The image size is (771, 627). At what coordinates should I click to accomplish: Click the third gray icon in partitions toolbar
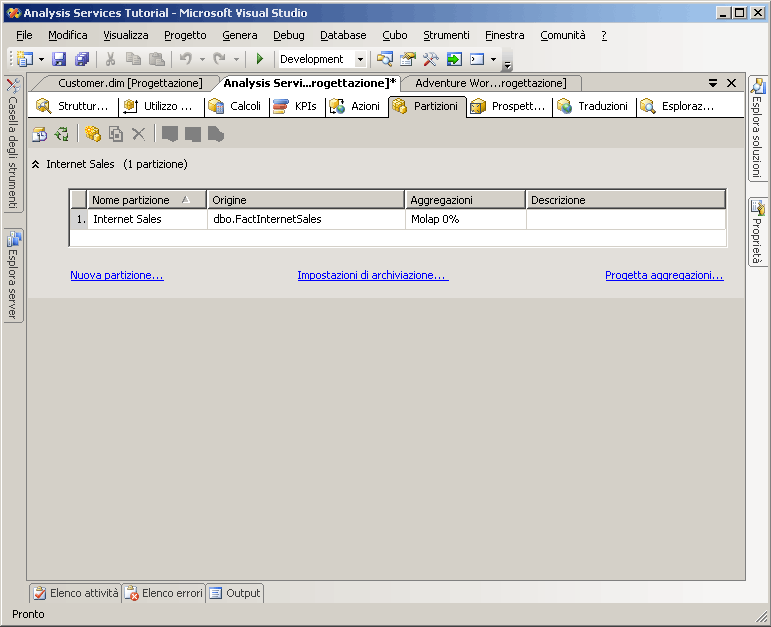pyautogui.click(x=216, y=134)
